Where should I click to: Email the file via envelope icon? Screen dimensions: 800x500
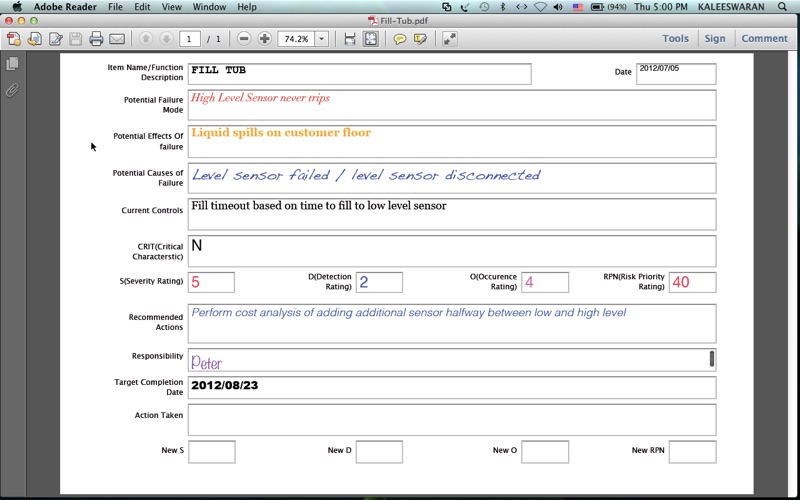(117, 39)
